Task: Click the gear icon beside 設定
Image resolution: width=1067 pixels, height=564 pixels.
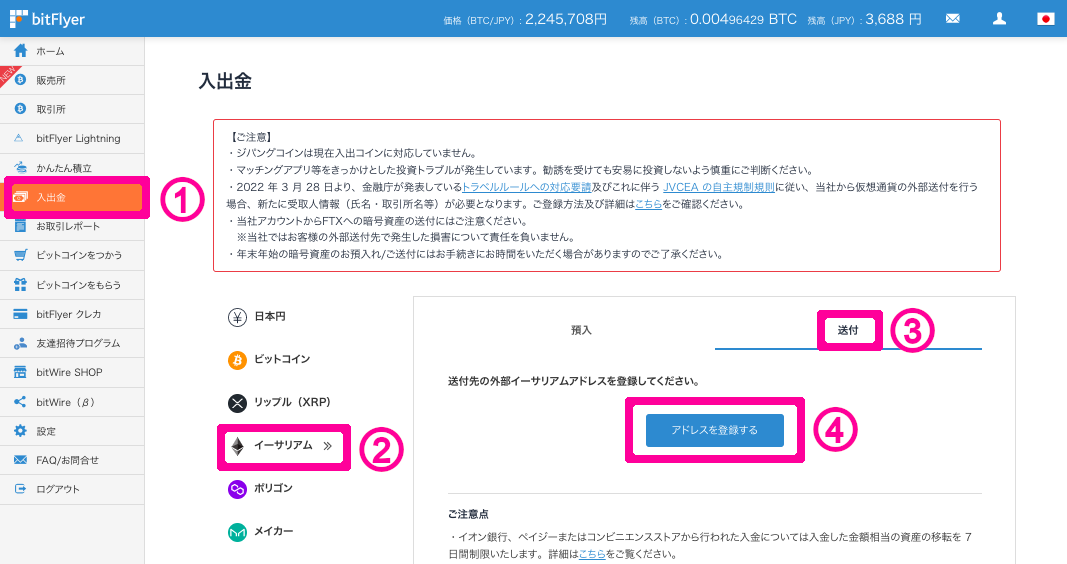Action: click(x=20, y=431)
